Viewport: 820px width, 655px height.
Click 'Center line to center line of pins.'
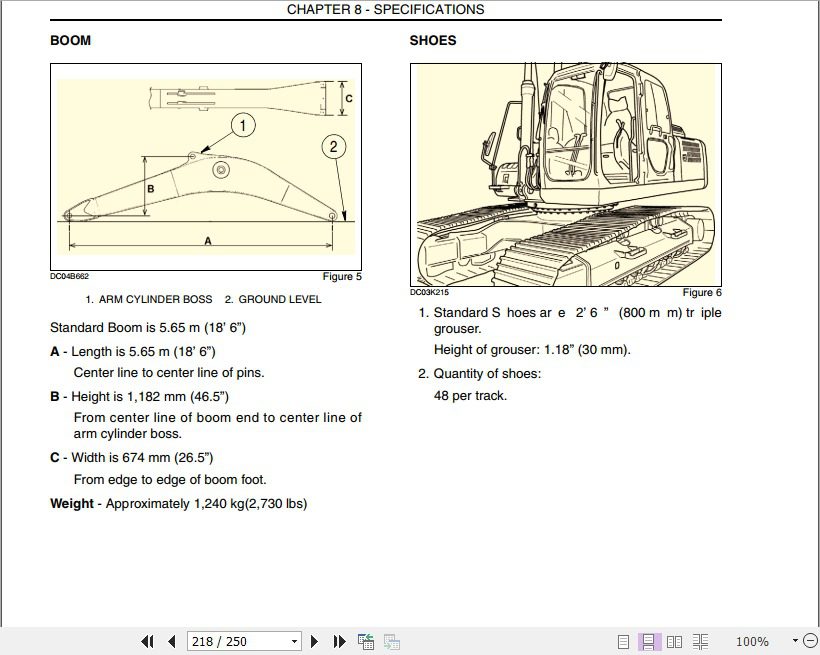click(x=169, y=372)
